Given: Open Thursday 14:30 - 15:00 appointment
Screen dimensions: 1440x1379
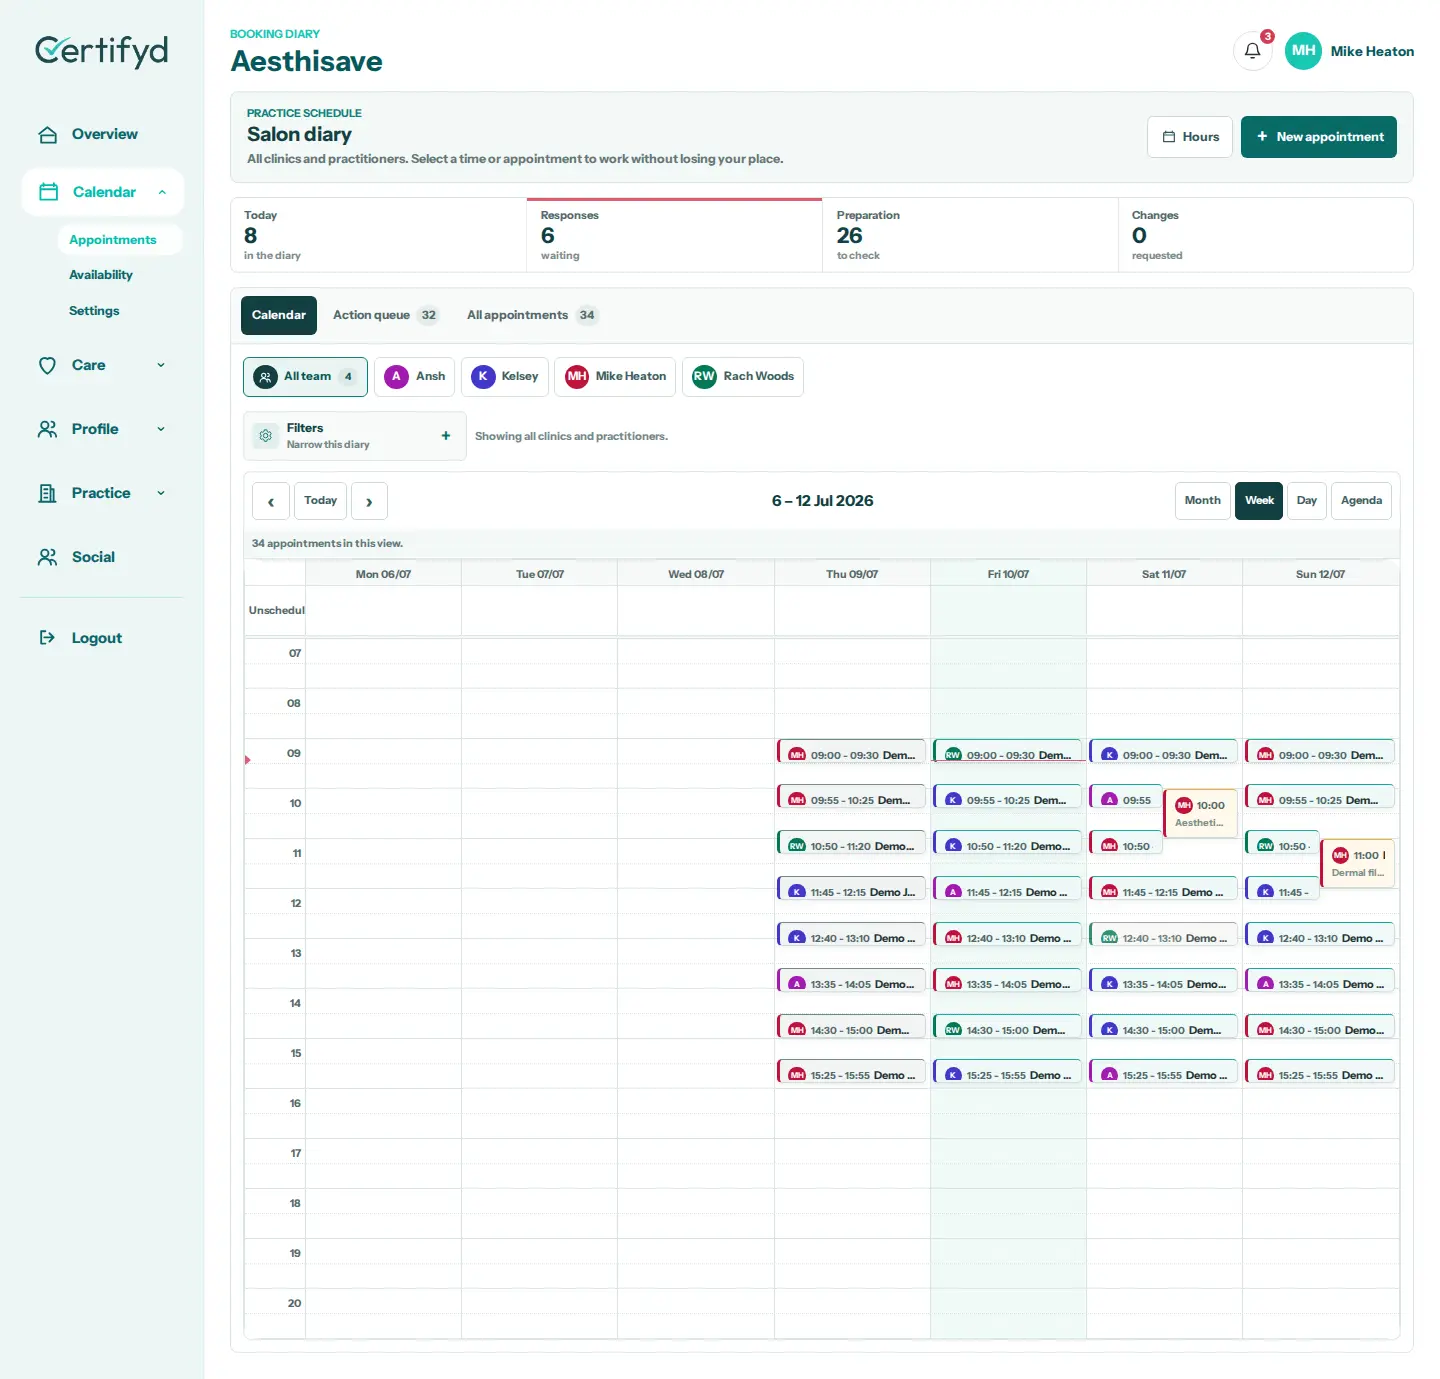Looking at the screenshot, I should click(x=852, y=1026).
